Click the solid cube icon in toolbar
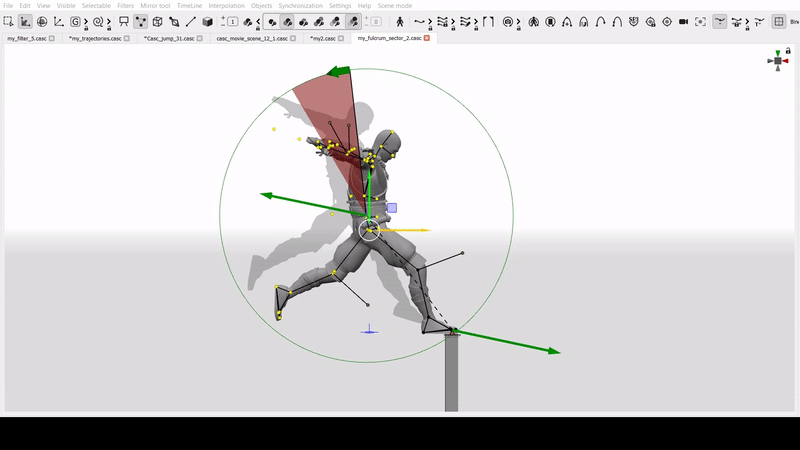This screenshot has width=800, height=450. click(x=207, y=21)
